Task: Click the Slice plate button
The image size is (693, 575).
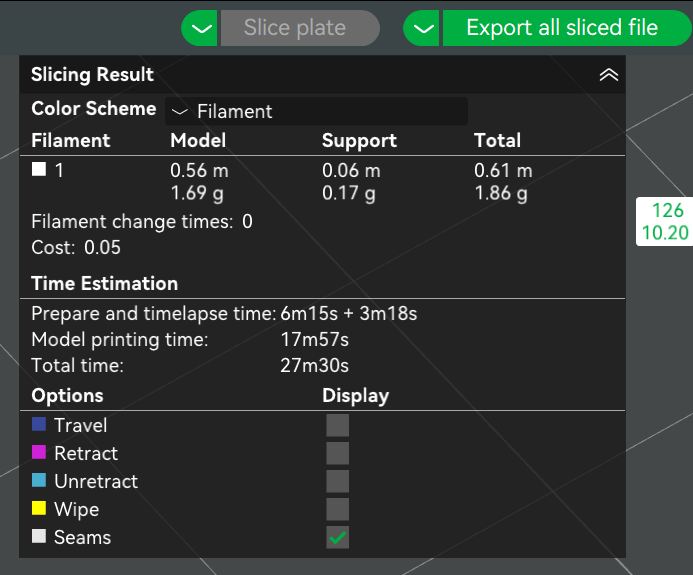Action: (295, 28)
